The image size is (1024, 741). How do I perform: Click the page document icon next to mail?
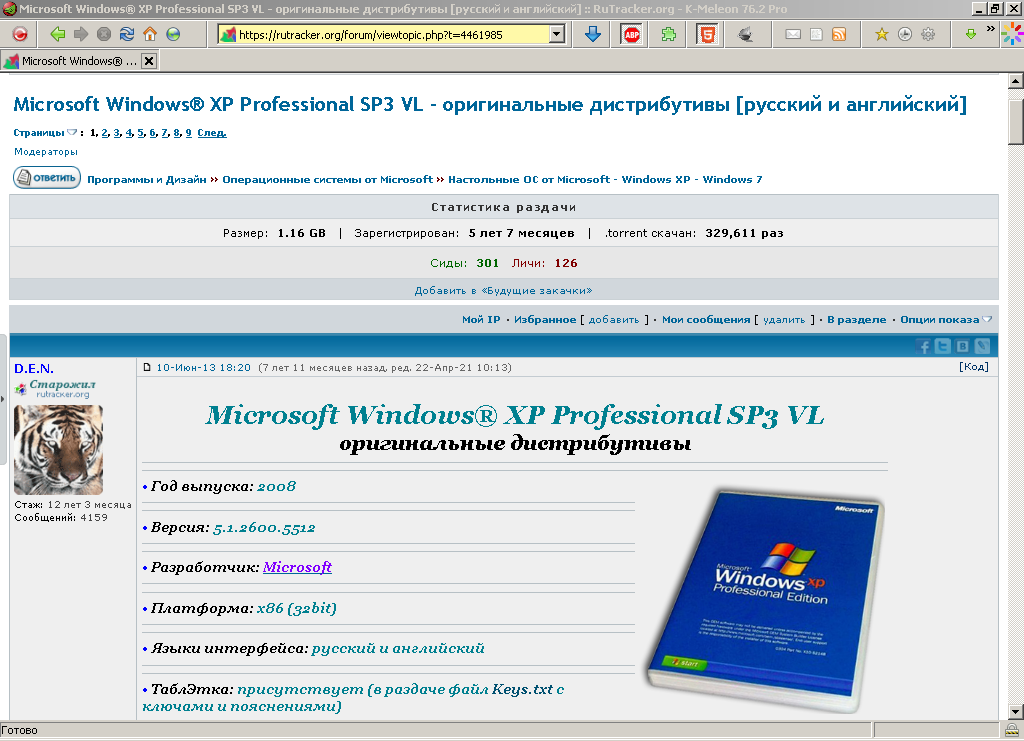tap(816, 34)
